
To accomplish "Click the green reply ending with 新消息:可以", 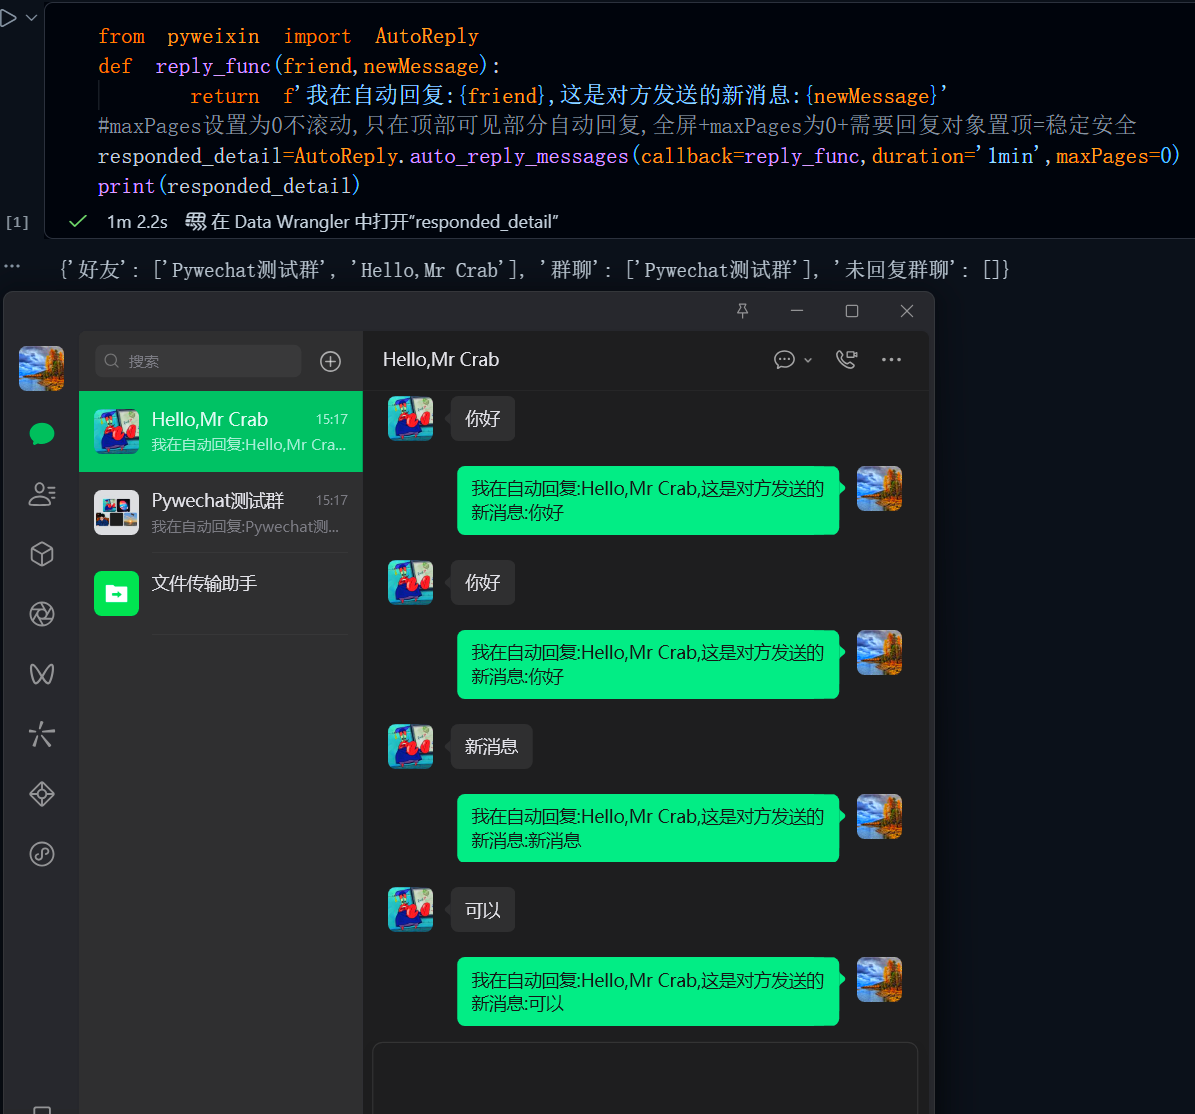I will tap(648, 991).
